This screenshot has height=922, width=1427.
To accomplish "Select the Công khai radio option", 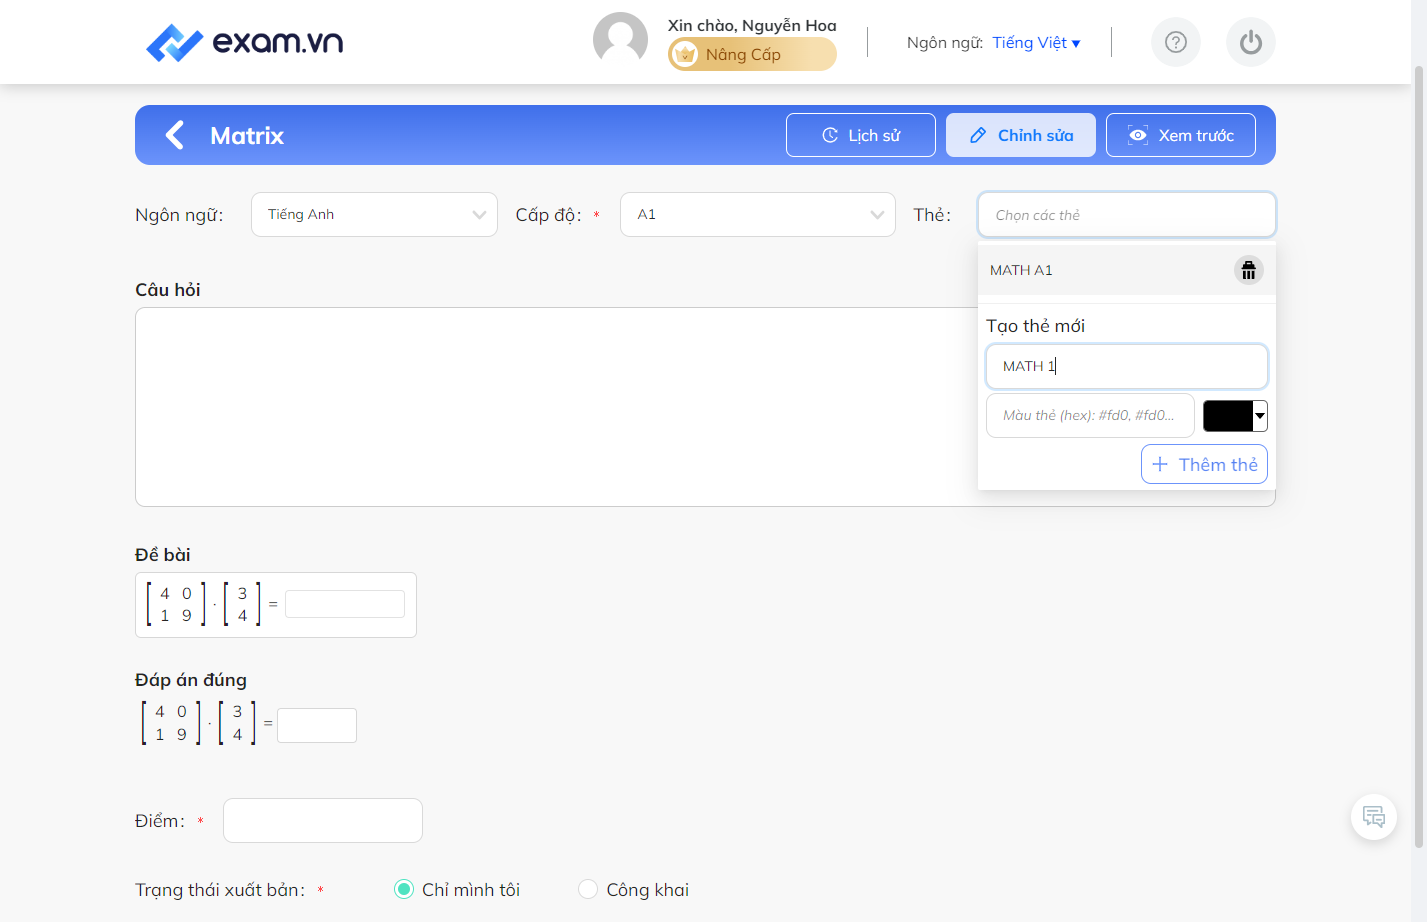I will 588,889.
